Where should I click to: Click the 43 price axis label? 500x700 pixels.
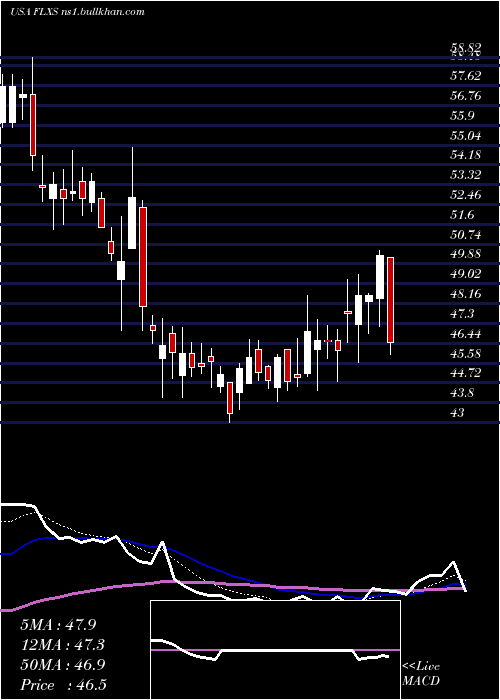coord(458,413)
